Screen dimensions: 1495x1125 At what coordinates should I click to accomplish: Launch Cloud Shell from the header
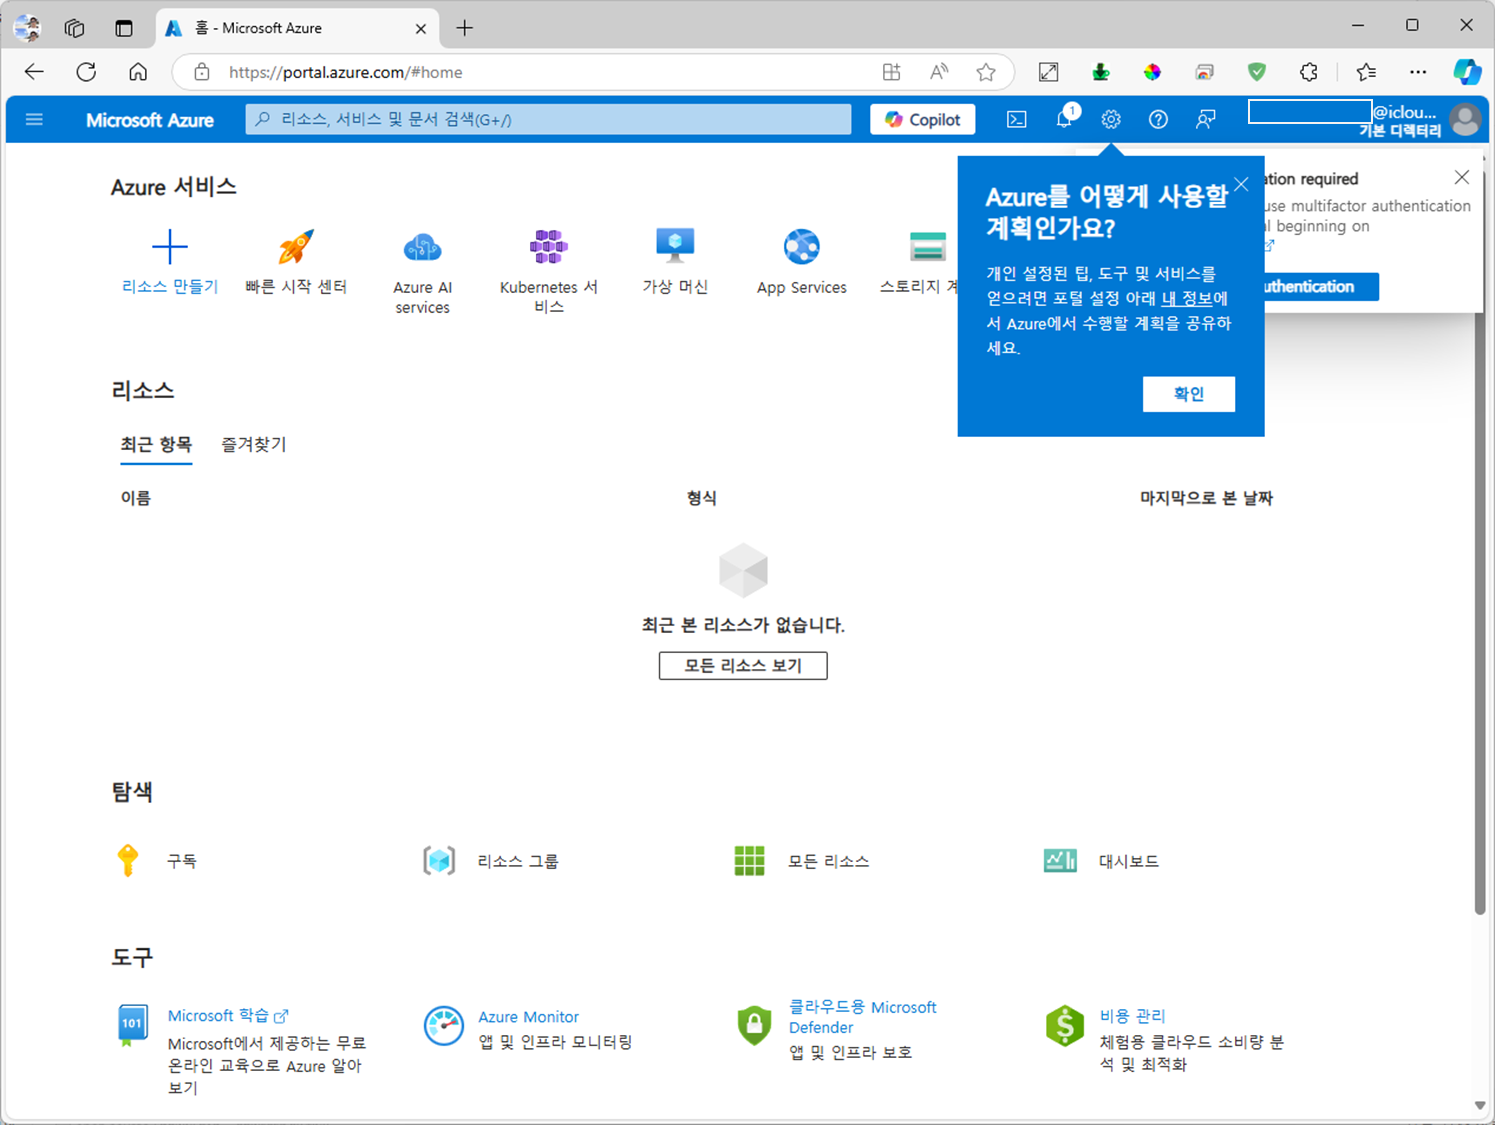(1017, 120)
